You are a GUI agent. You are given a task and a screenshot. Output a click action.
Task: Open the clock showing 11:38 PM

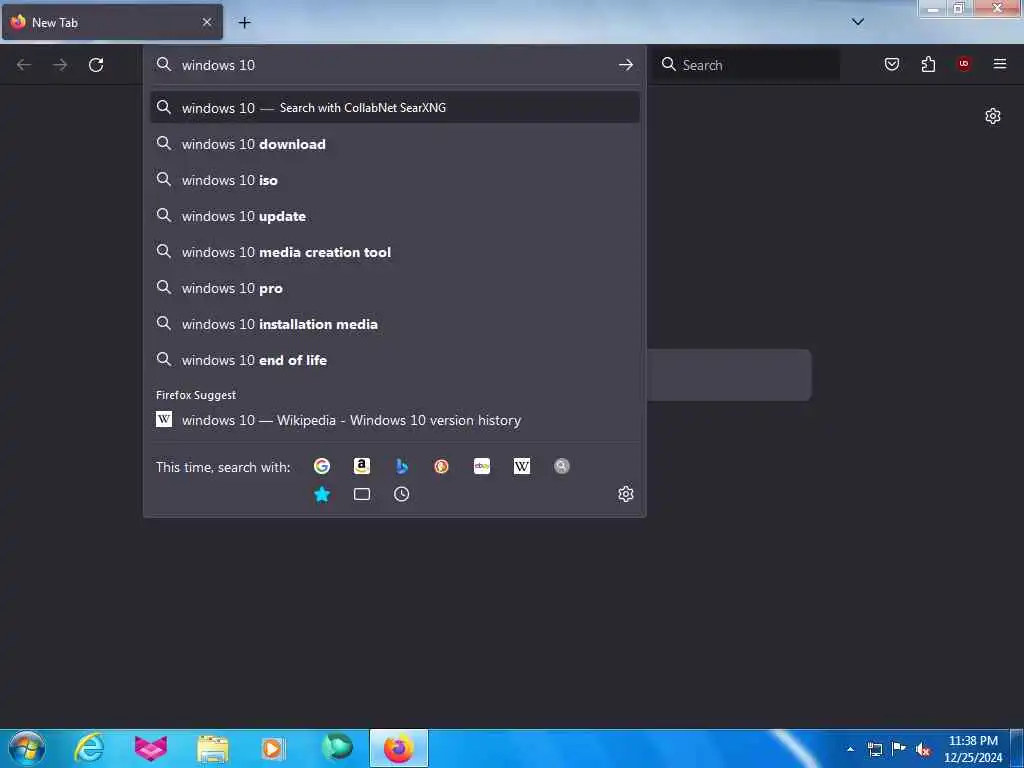coord(973,749)
